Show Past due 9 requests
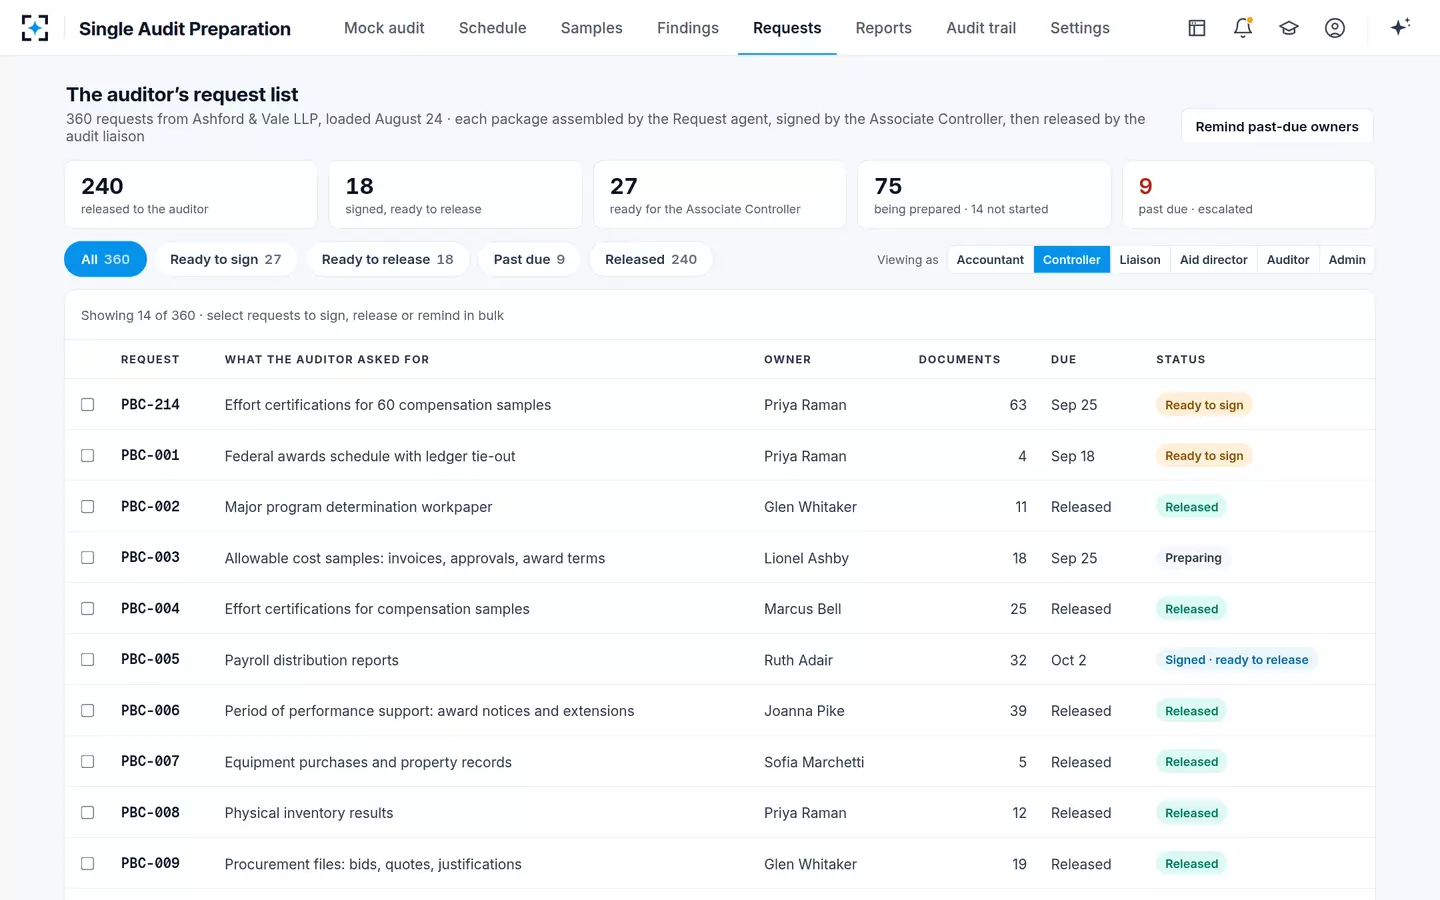The height and width of the screenshot is (900, 1440). point(529,259)
